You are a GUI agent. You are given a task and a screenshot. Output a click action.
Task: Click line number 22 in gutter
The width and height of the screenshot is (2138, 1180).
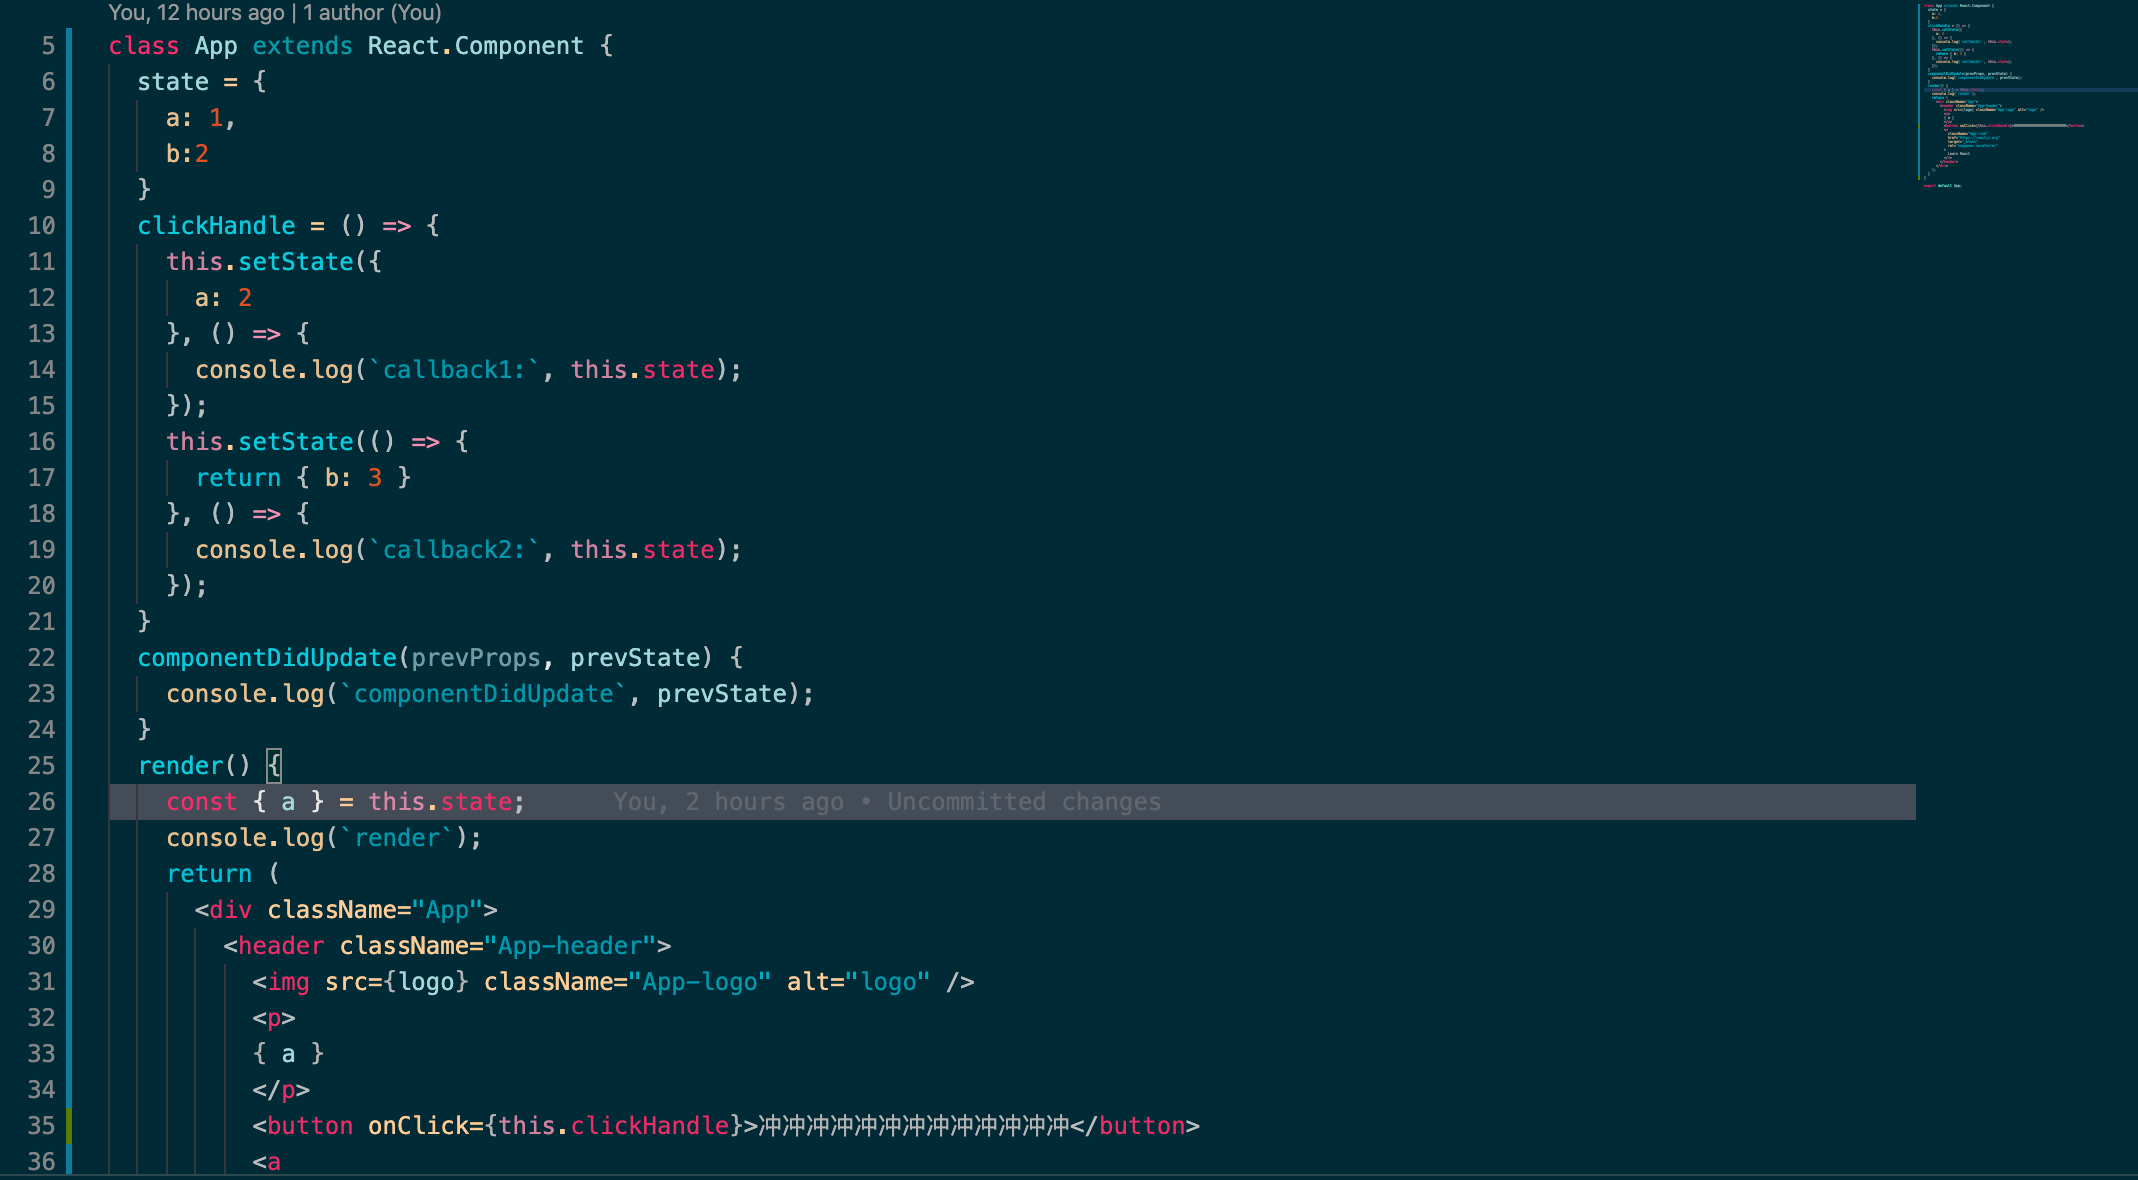(x=41, y=658)
